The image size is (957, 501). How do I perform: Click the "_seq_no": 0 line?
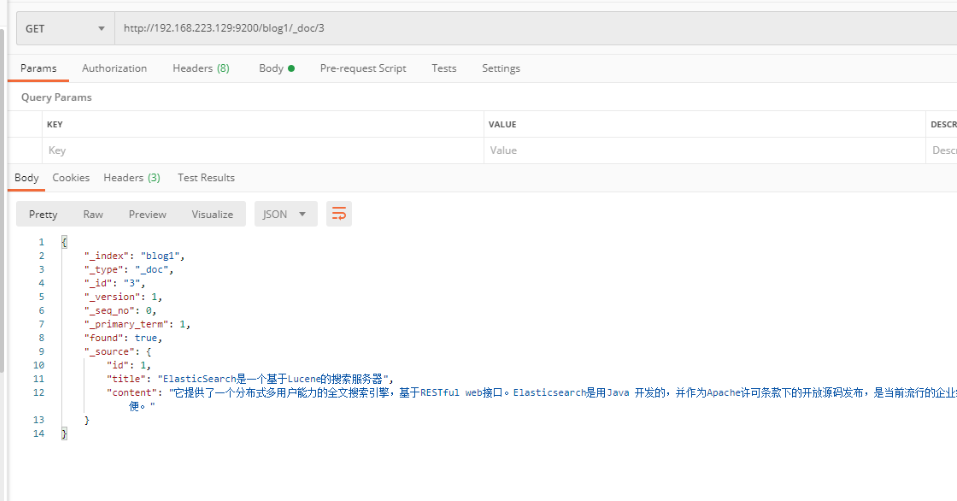point(120,311)
